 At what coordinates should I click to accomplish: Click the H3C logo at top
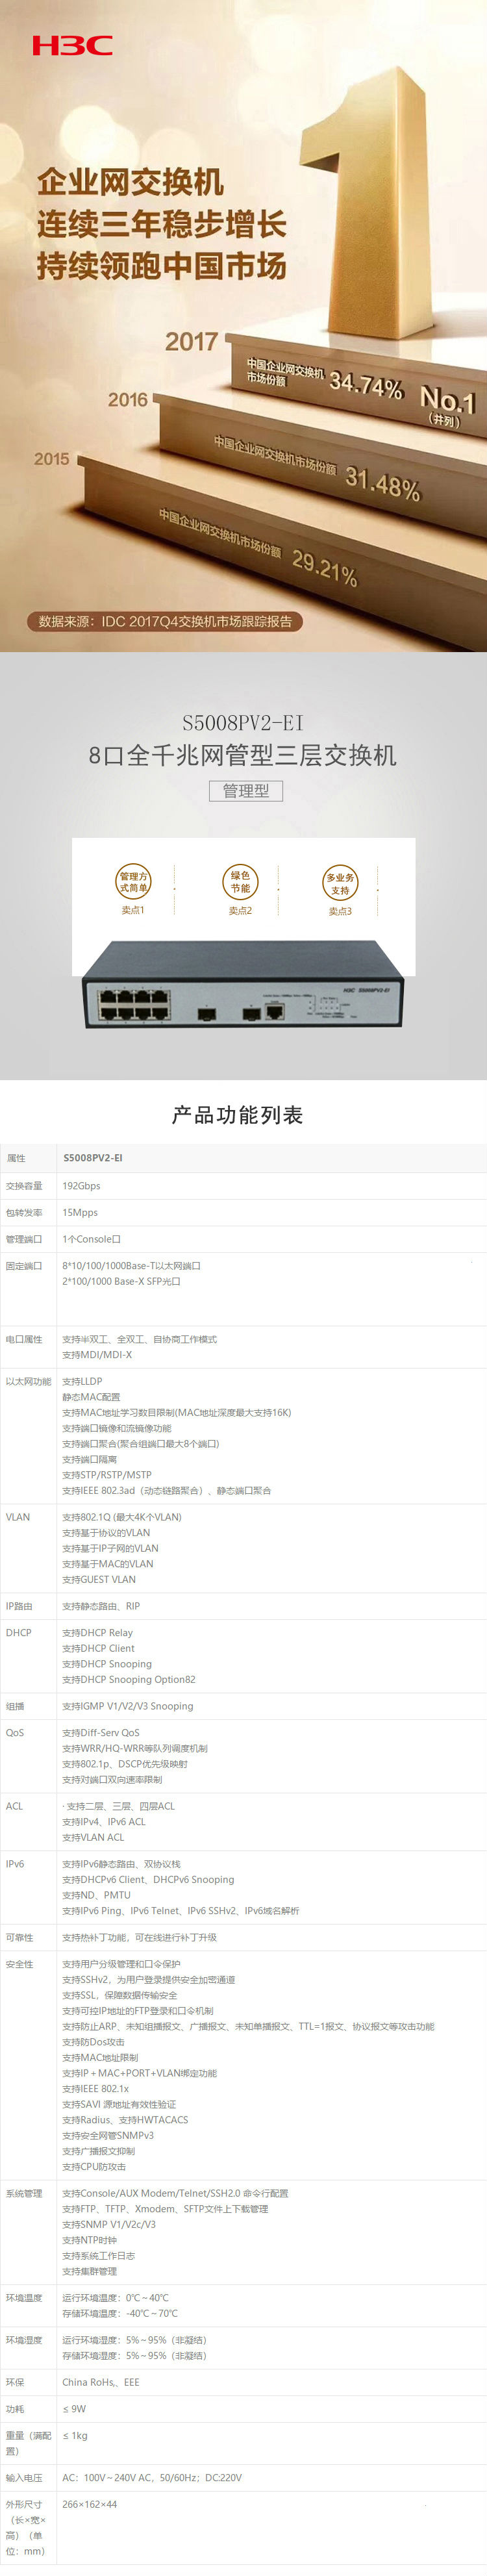point(72,45)
